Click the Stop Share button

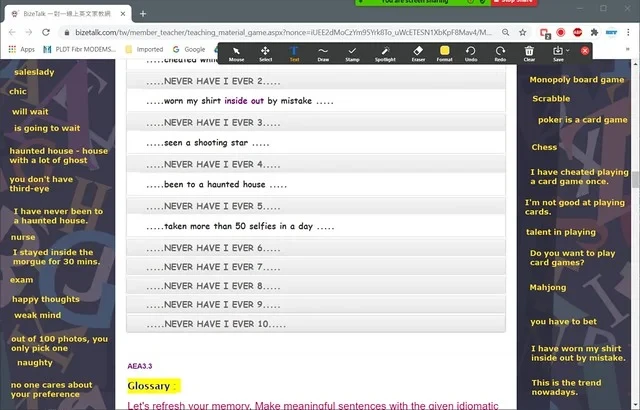tap(514, 2)
